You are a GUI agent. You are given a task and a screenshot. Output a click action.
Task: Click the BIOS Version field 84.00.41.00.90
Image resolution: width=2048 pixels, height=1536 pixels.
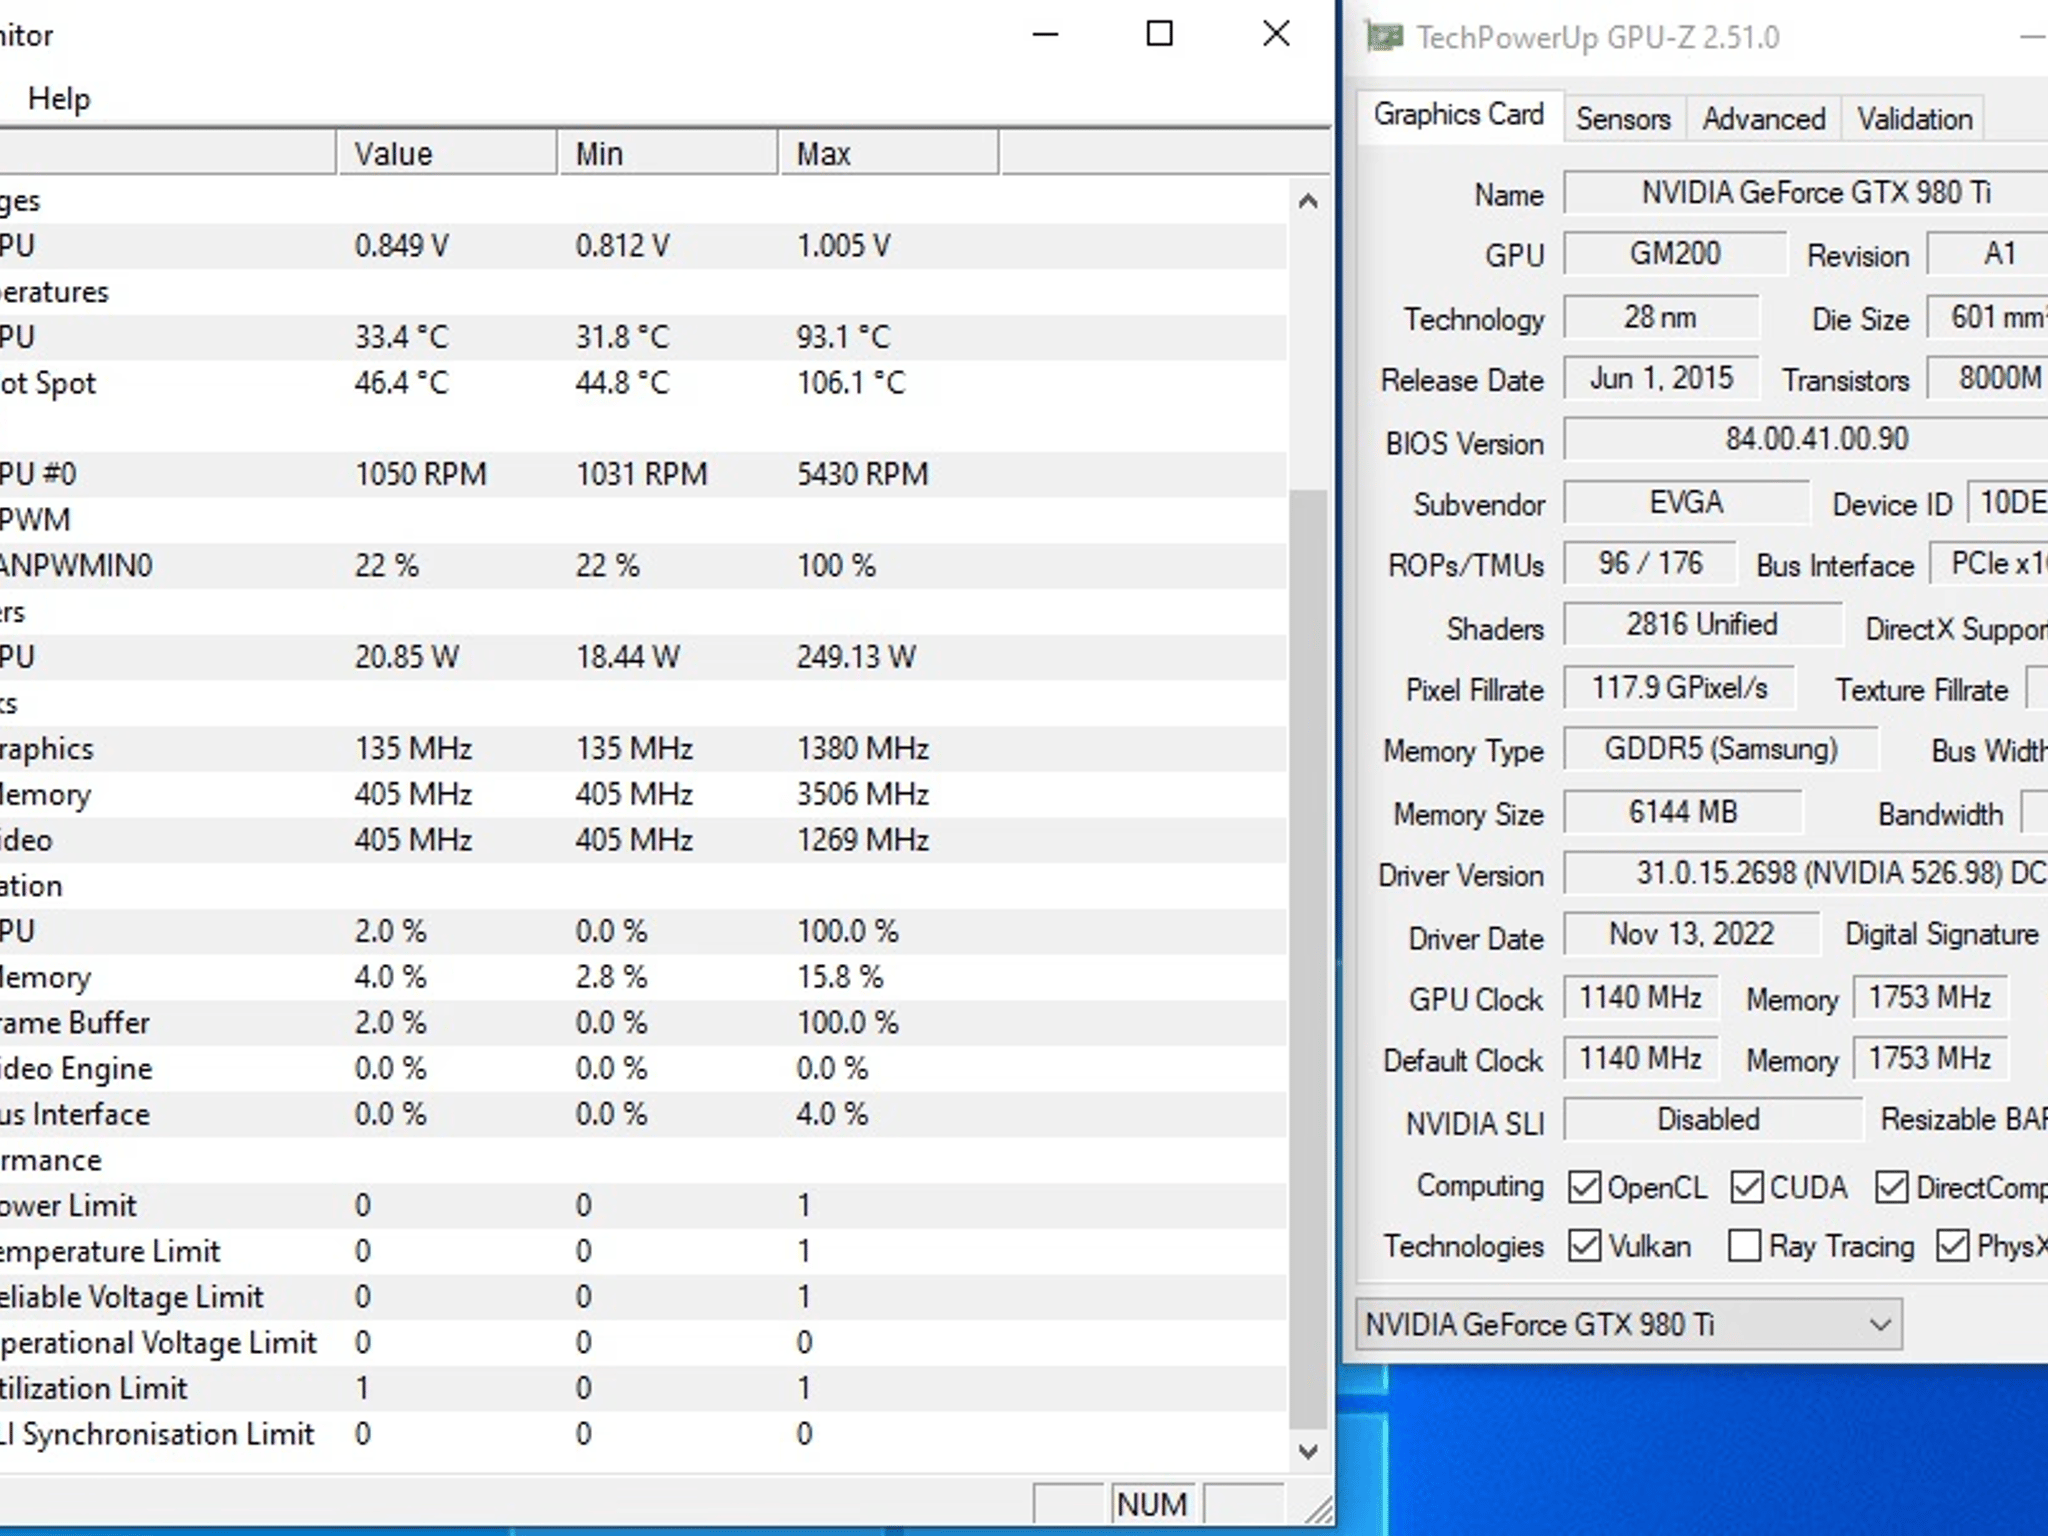(x=1807, y=440)
